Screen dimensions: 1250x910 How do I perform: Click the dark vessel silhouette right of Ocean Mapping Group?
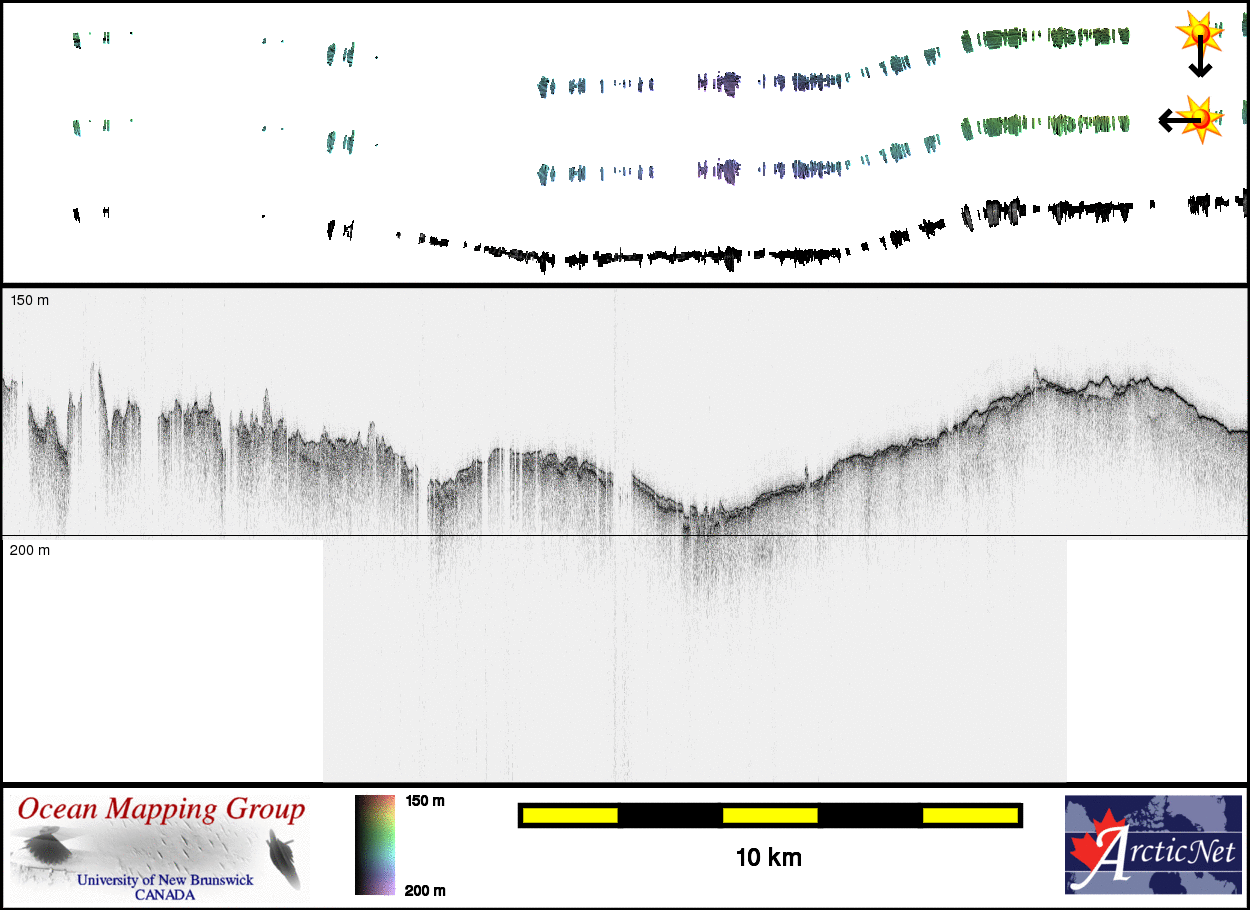283,859
